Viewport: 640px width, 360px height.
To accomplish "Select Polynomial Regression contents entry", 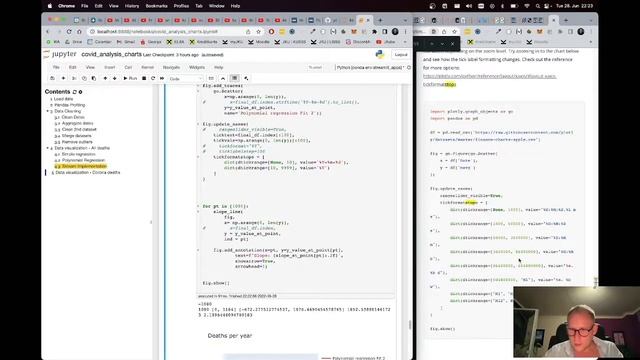I will tap(83, 160).
